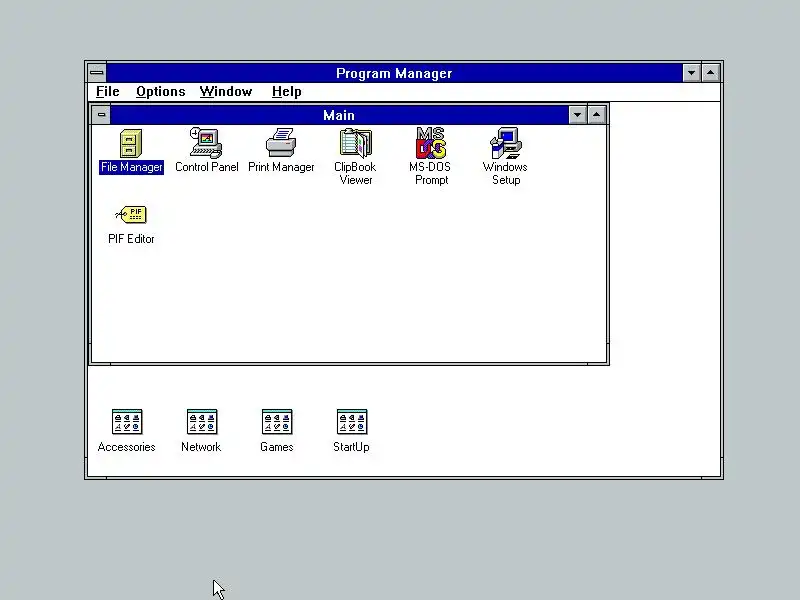Click the StartUp label text
Image resolution: width=800 pixels, height=600 pixels.
(351, 447)
